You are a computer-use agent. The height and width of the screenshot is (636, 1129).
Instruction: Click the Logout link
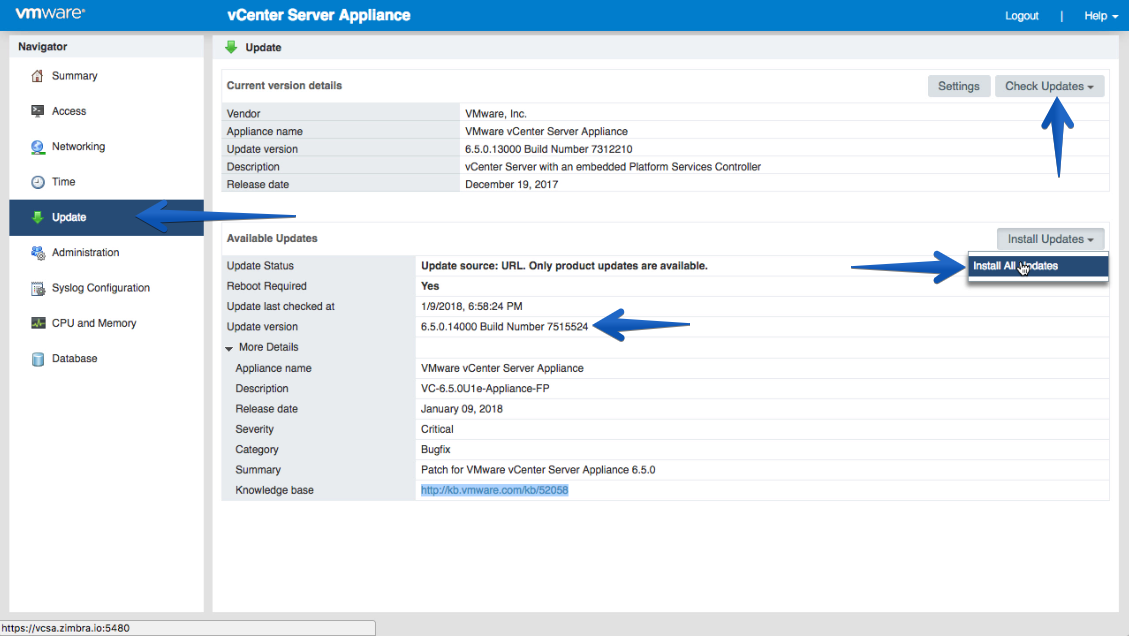[x=1022, y=15]
